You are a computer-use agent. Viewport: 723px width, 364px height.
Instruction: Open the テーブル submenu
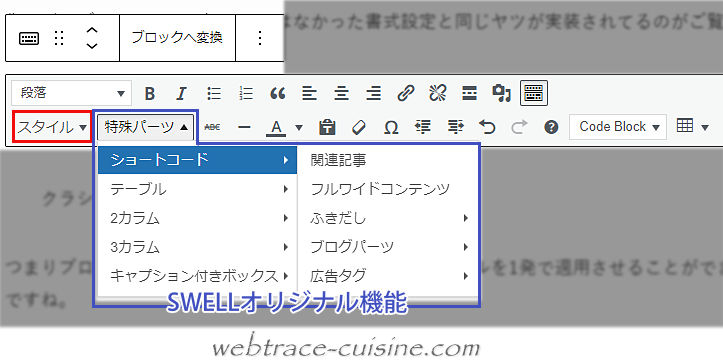point(197,189)
